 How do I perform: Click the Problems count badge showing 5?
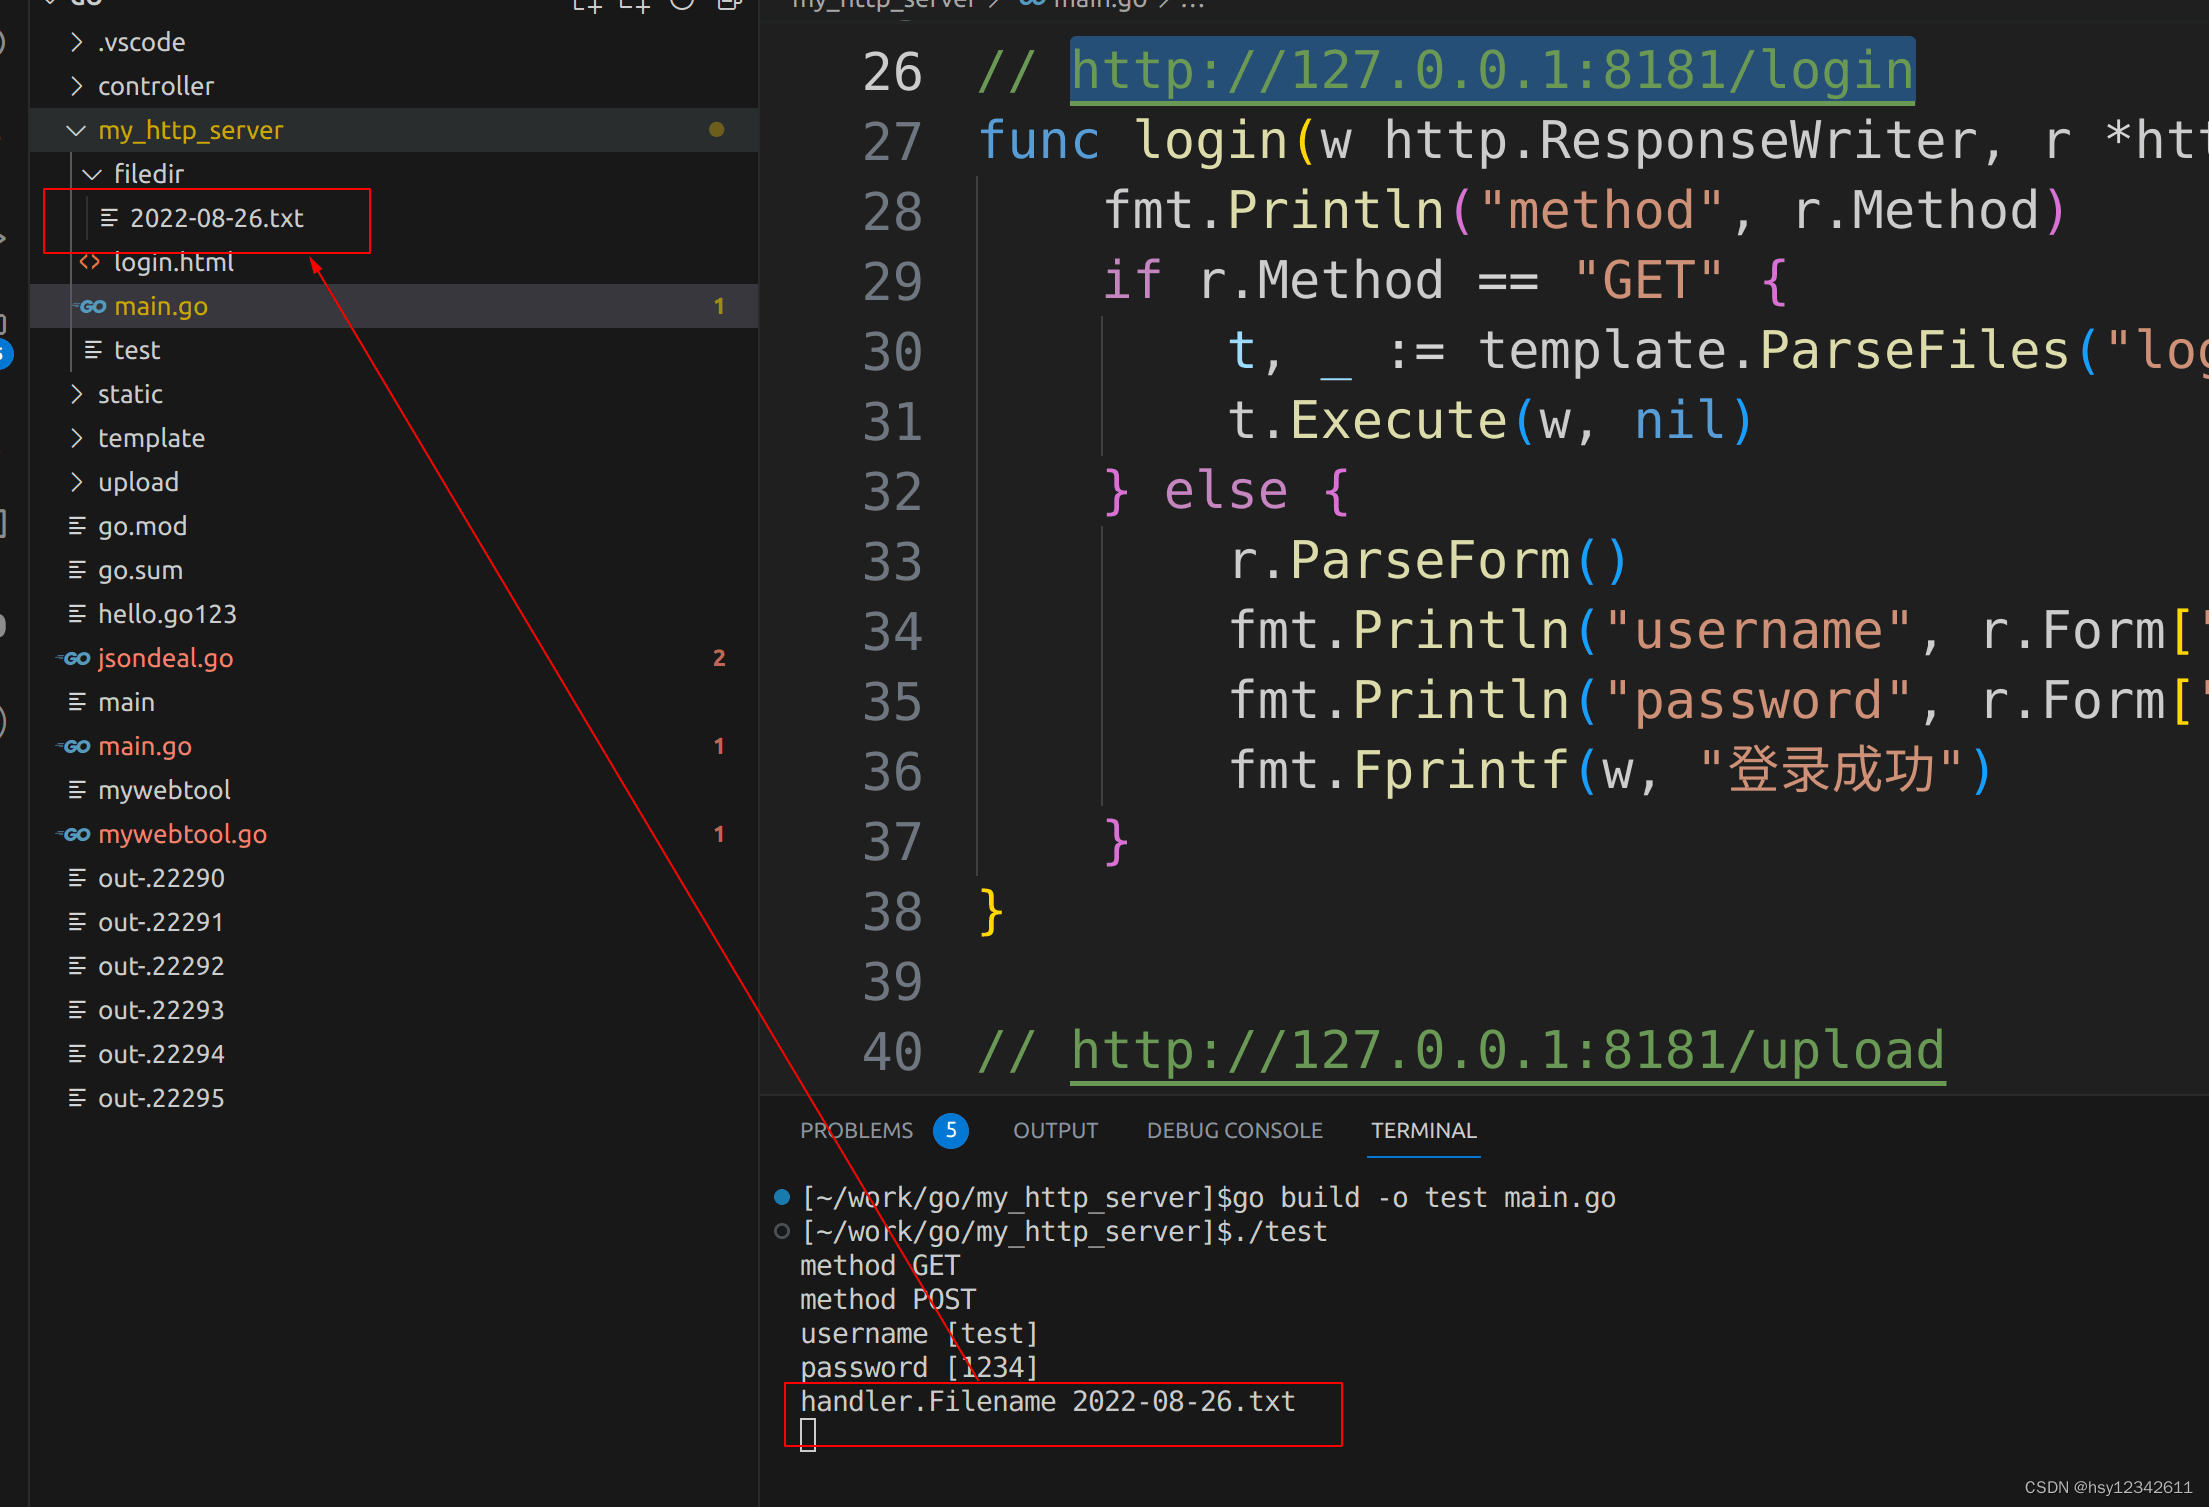950,1131
